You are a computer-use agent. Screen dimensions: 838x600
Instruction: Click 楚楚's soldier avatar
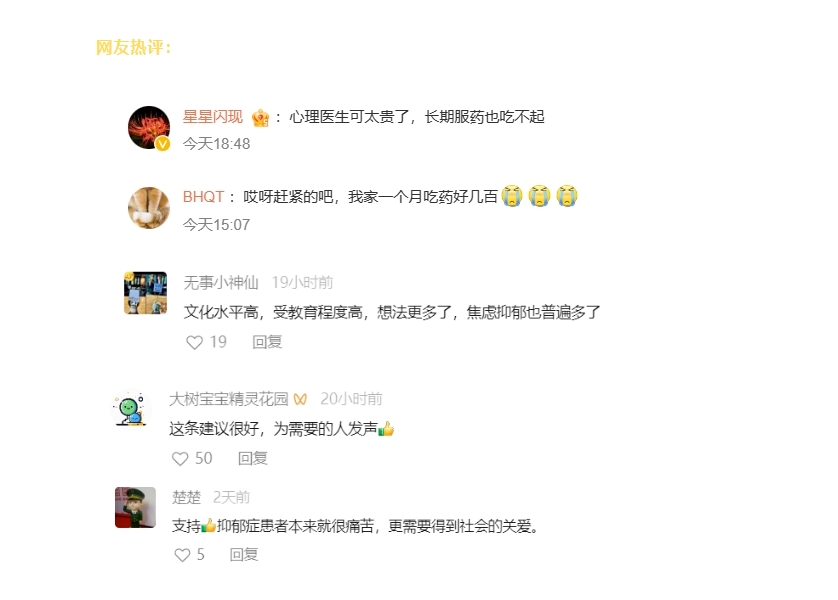tap(135, 507)
